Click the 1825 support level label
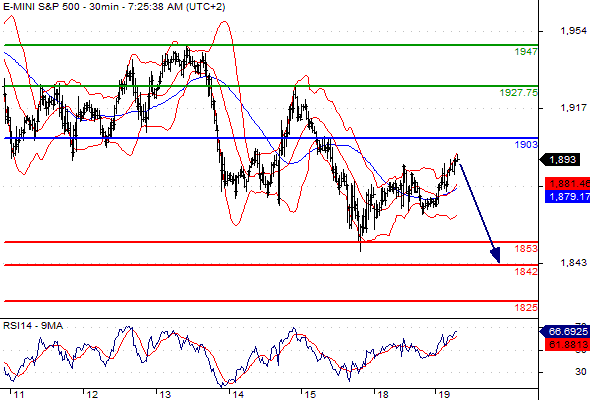590x400 pixels. 526,308
